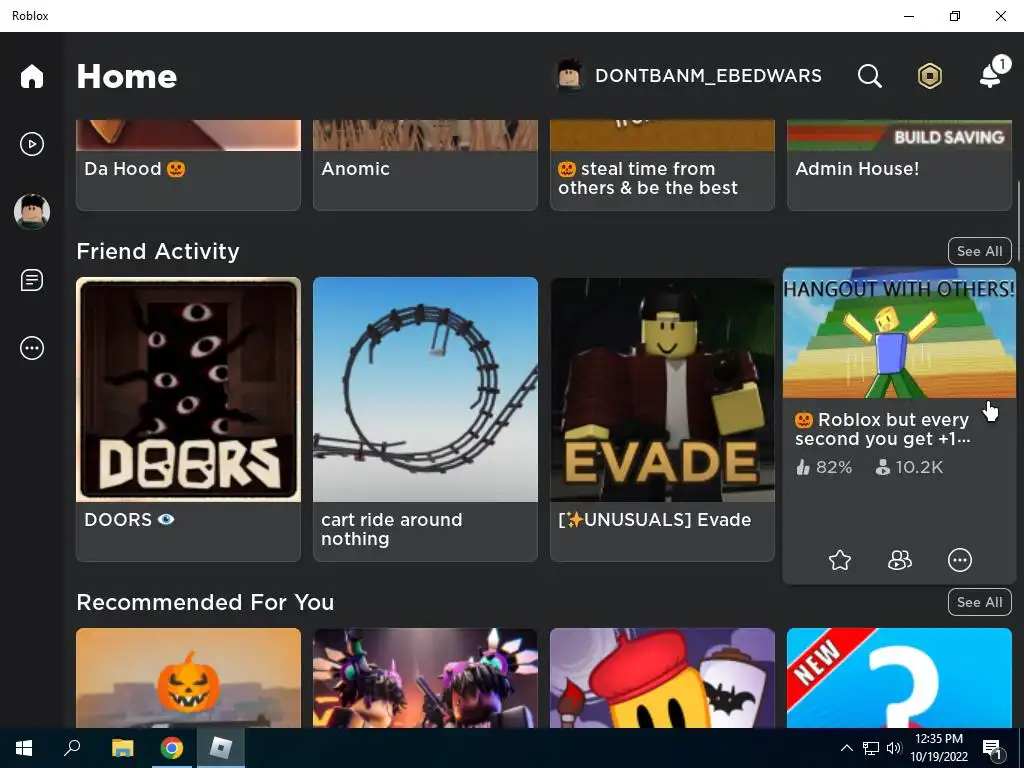Click See All for Recommended For You
Viewport: 1024px width, 768px height.
979,602
